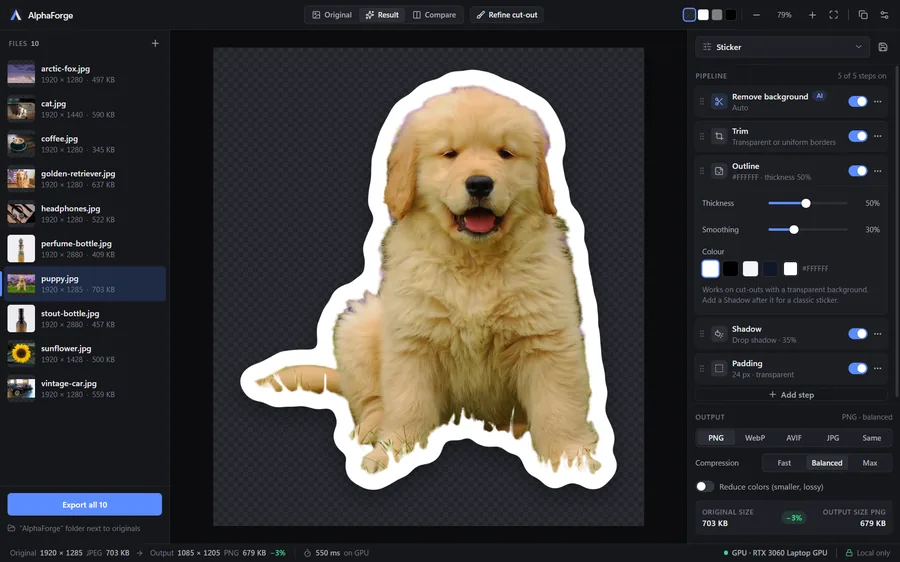900x562 pixels.
Task: Set compression to Fast
Action: [784, 463]
